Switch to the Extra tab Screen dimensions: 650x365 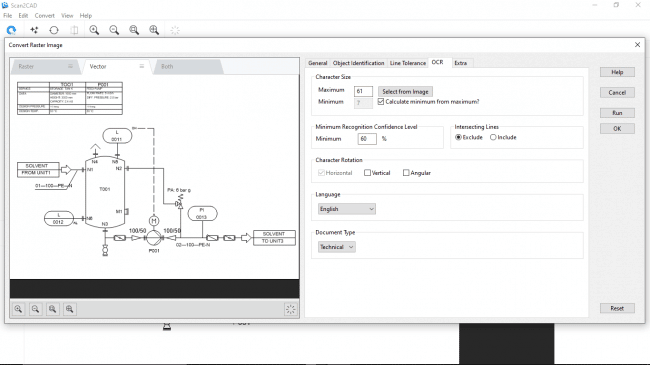[461, 63]
